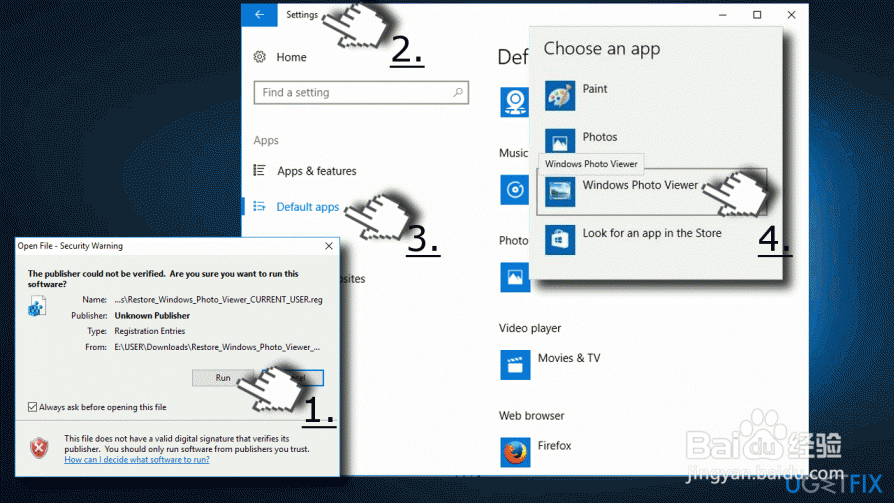Click the Paint palette icon
This screenshot has width=894, height=504.
click(x=560, y=96)
